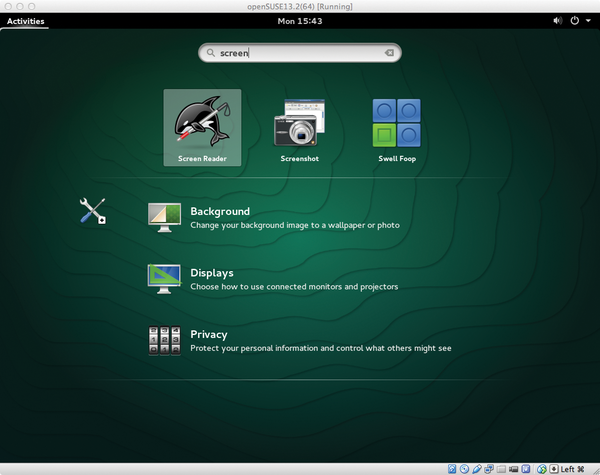Screen dimensions: 600x475
Task: Click the "Screenshot" label
Action: [300, 158]
